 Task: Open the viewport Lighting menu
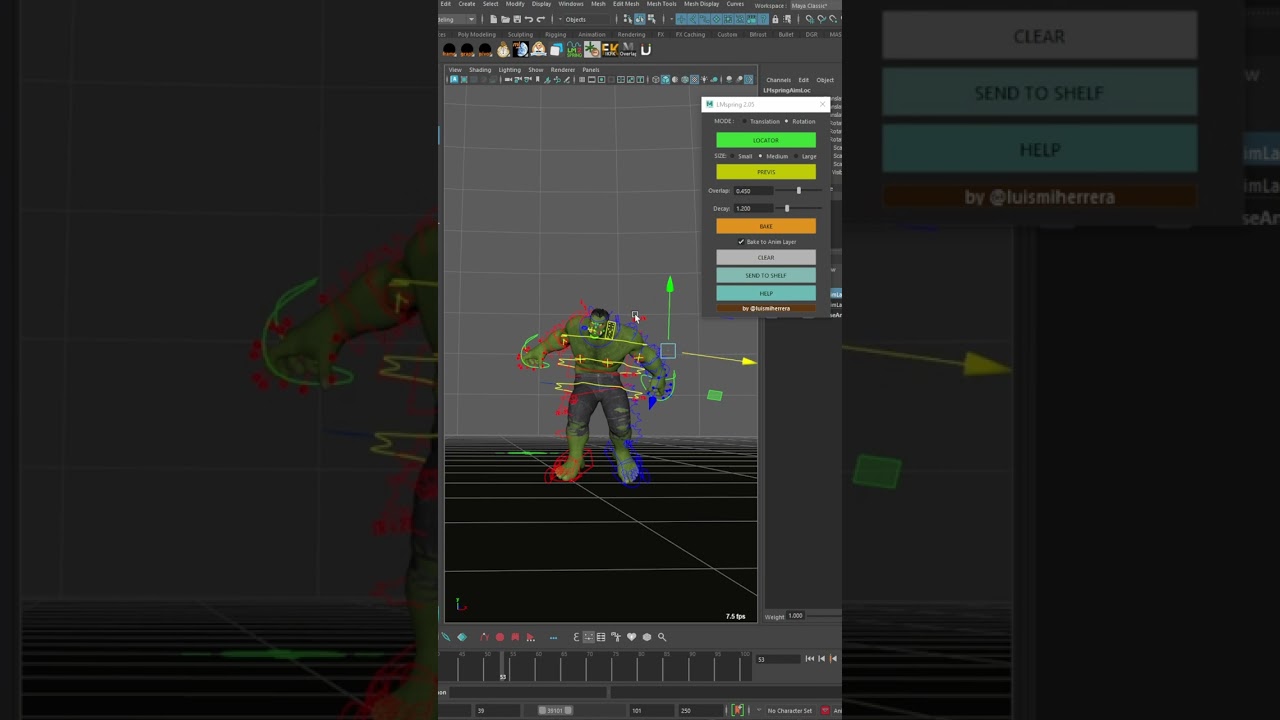(x=510, y=70)
